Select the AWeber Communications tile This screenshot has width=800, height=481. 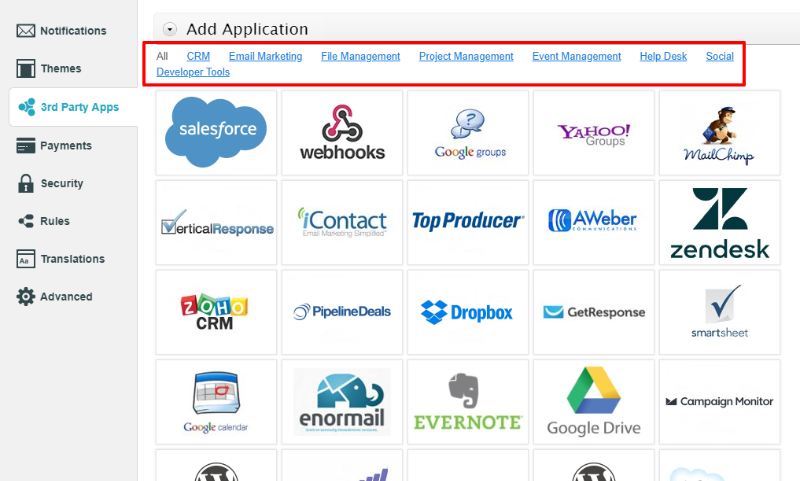[x=594, y=222]
